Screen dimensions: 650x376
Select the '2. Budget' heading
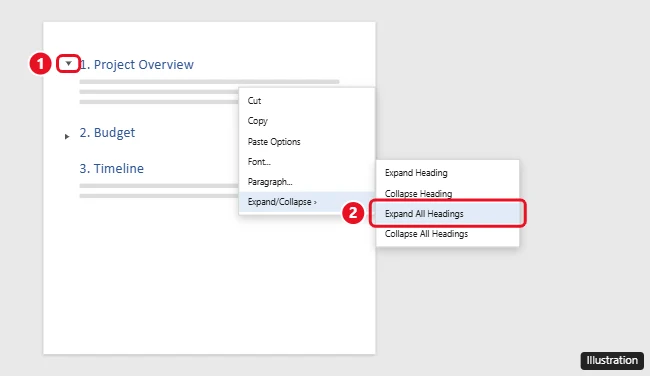pos(107,133)
